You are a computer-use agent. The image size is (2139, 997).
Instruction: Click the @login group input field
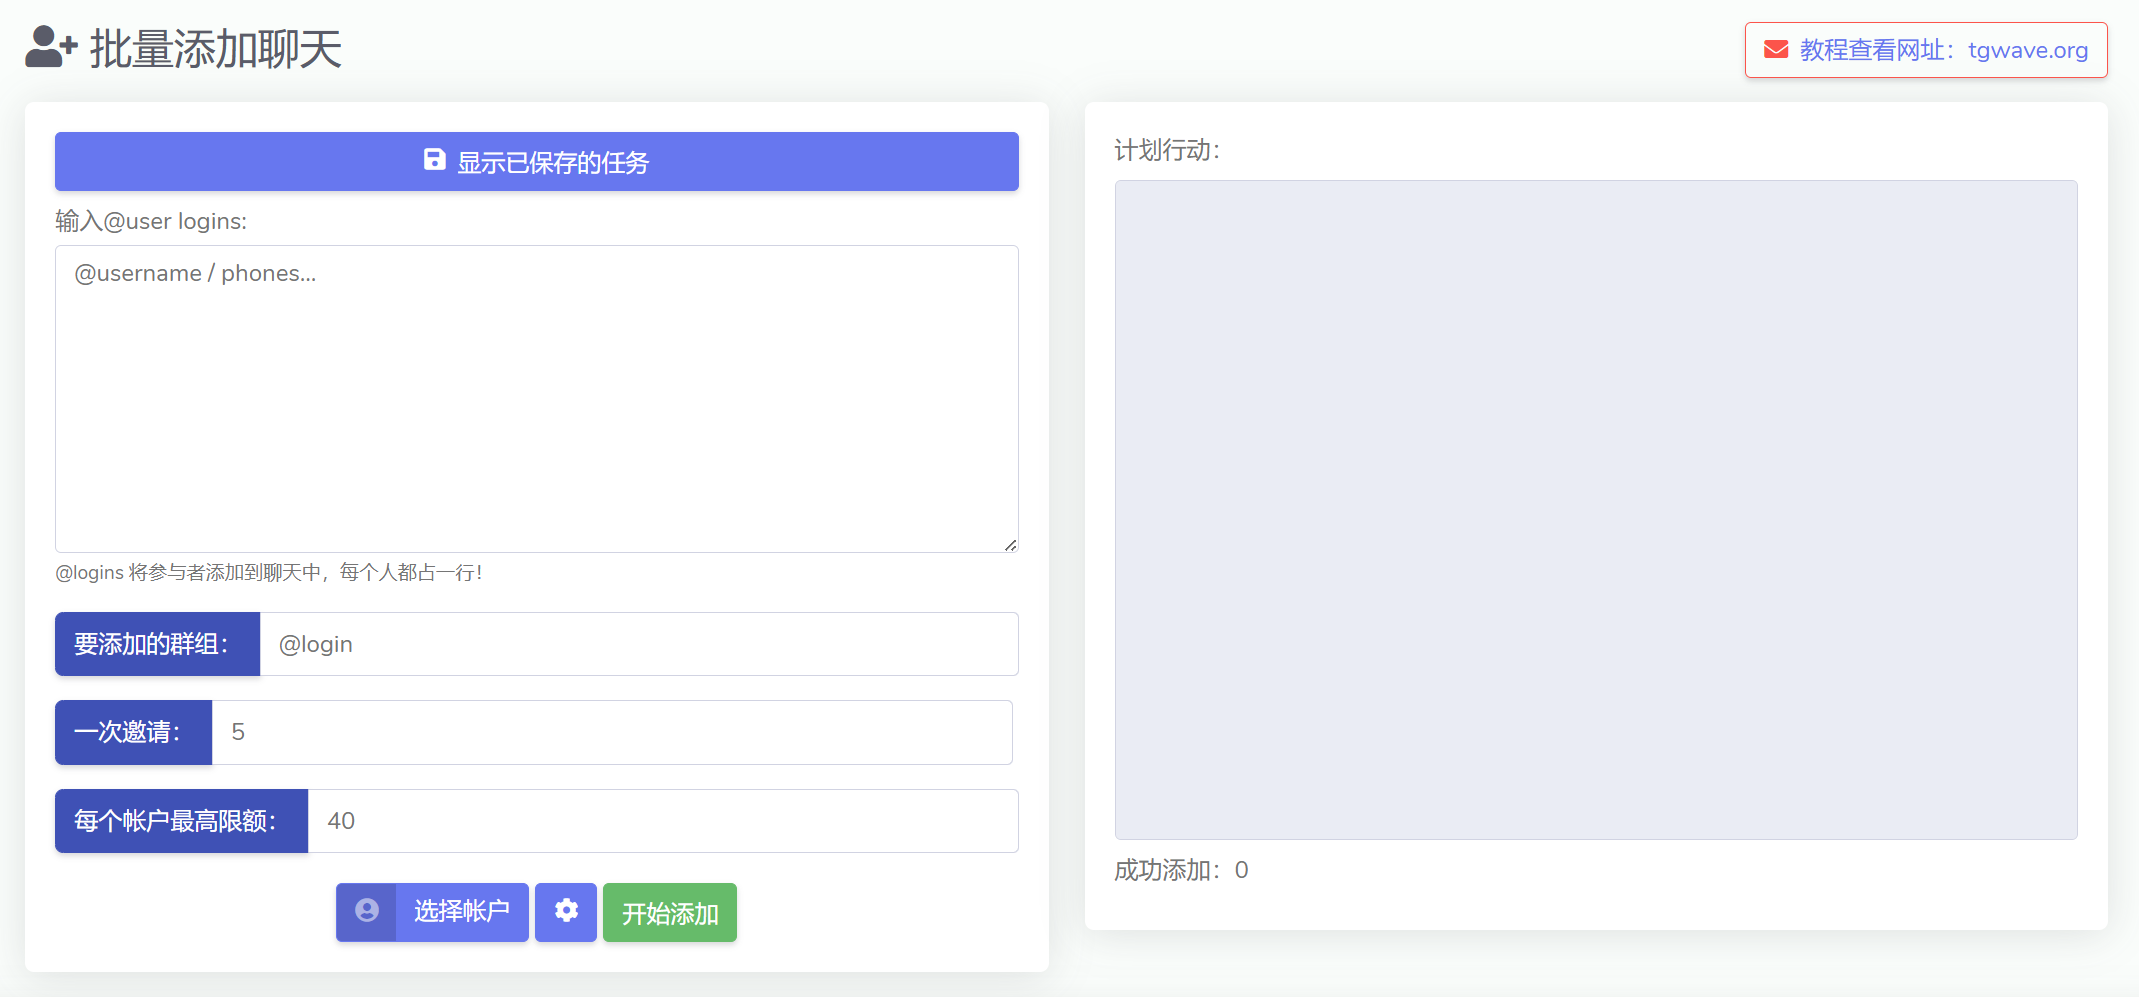click(639, 644)
